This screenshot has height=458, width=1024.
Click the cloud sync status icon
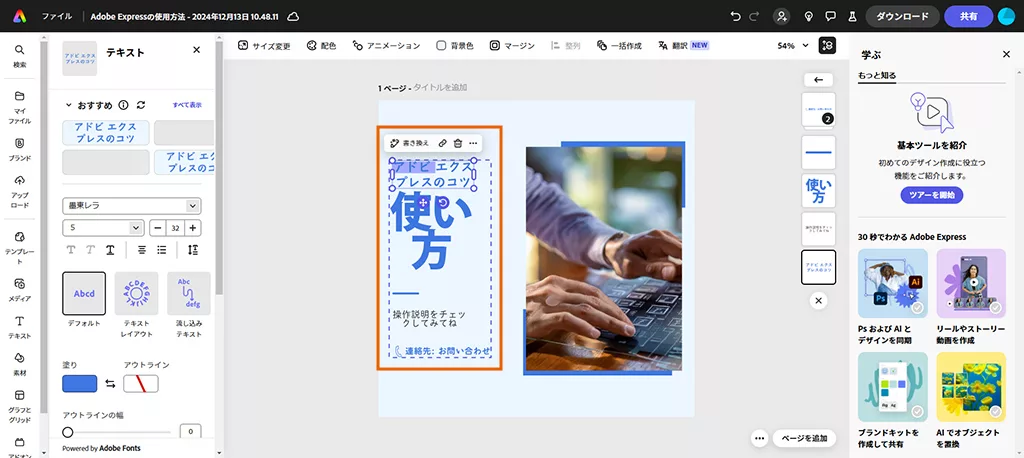pyautogui.click(x=294, y=16)
